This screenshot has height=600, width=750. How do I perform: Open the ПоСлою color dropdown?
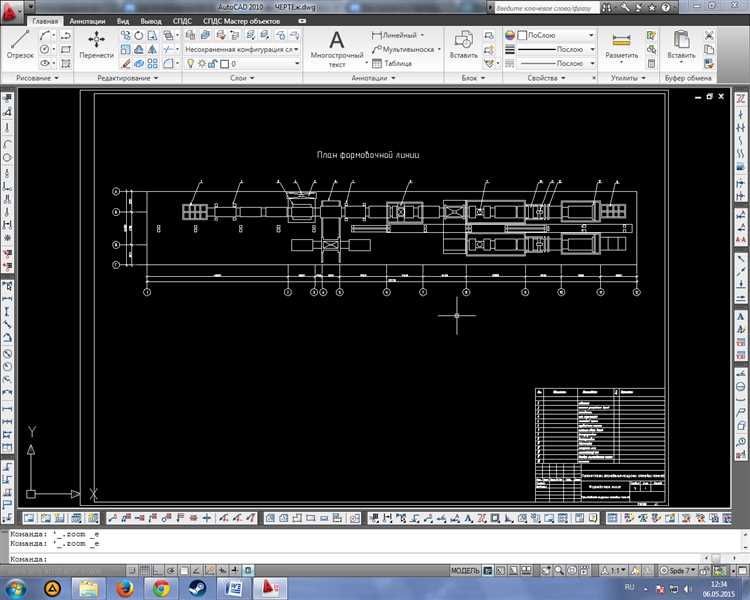tap(556, 35)
